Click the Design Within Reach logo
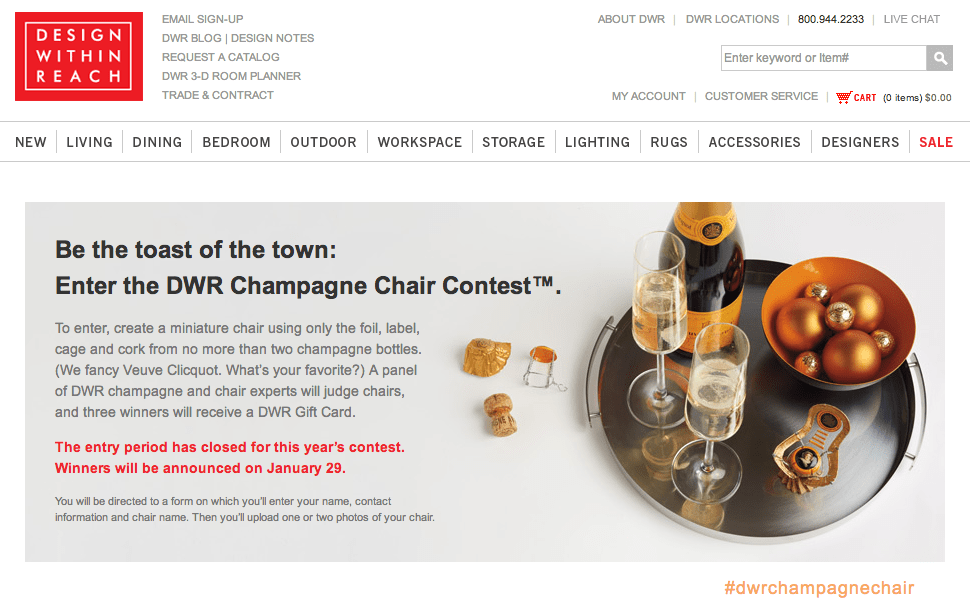Viewport: 970px width, 607px height. pos(79,56)
